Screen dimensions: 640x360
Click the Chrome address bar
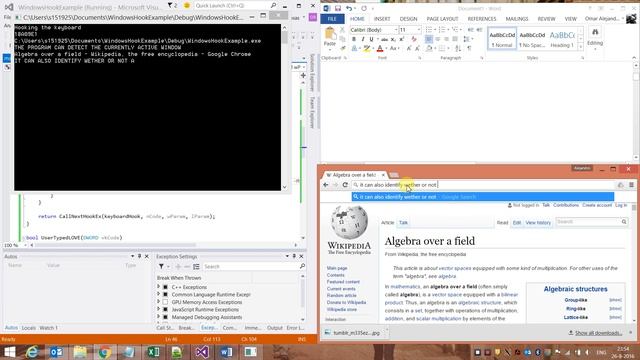click(482, 185)
